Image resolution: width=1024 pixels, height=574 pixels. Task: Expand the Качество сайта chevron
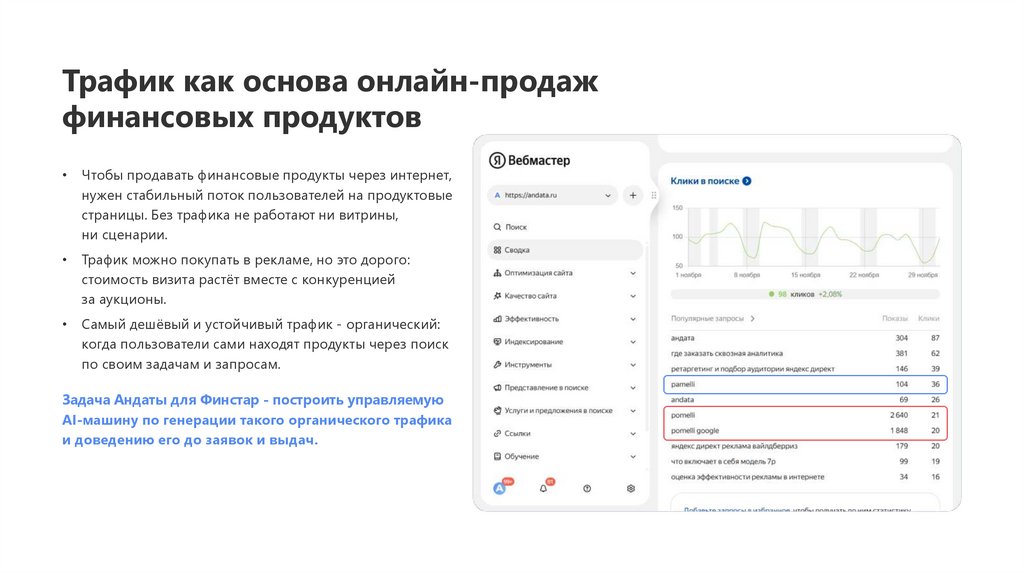click(633, 296)
